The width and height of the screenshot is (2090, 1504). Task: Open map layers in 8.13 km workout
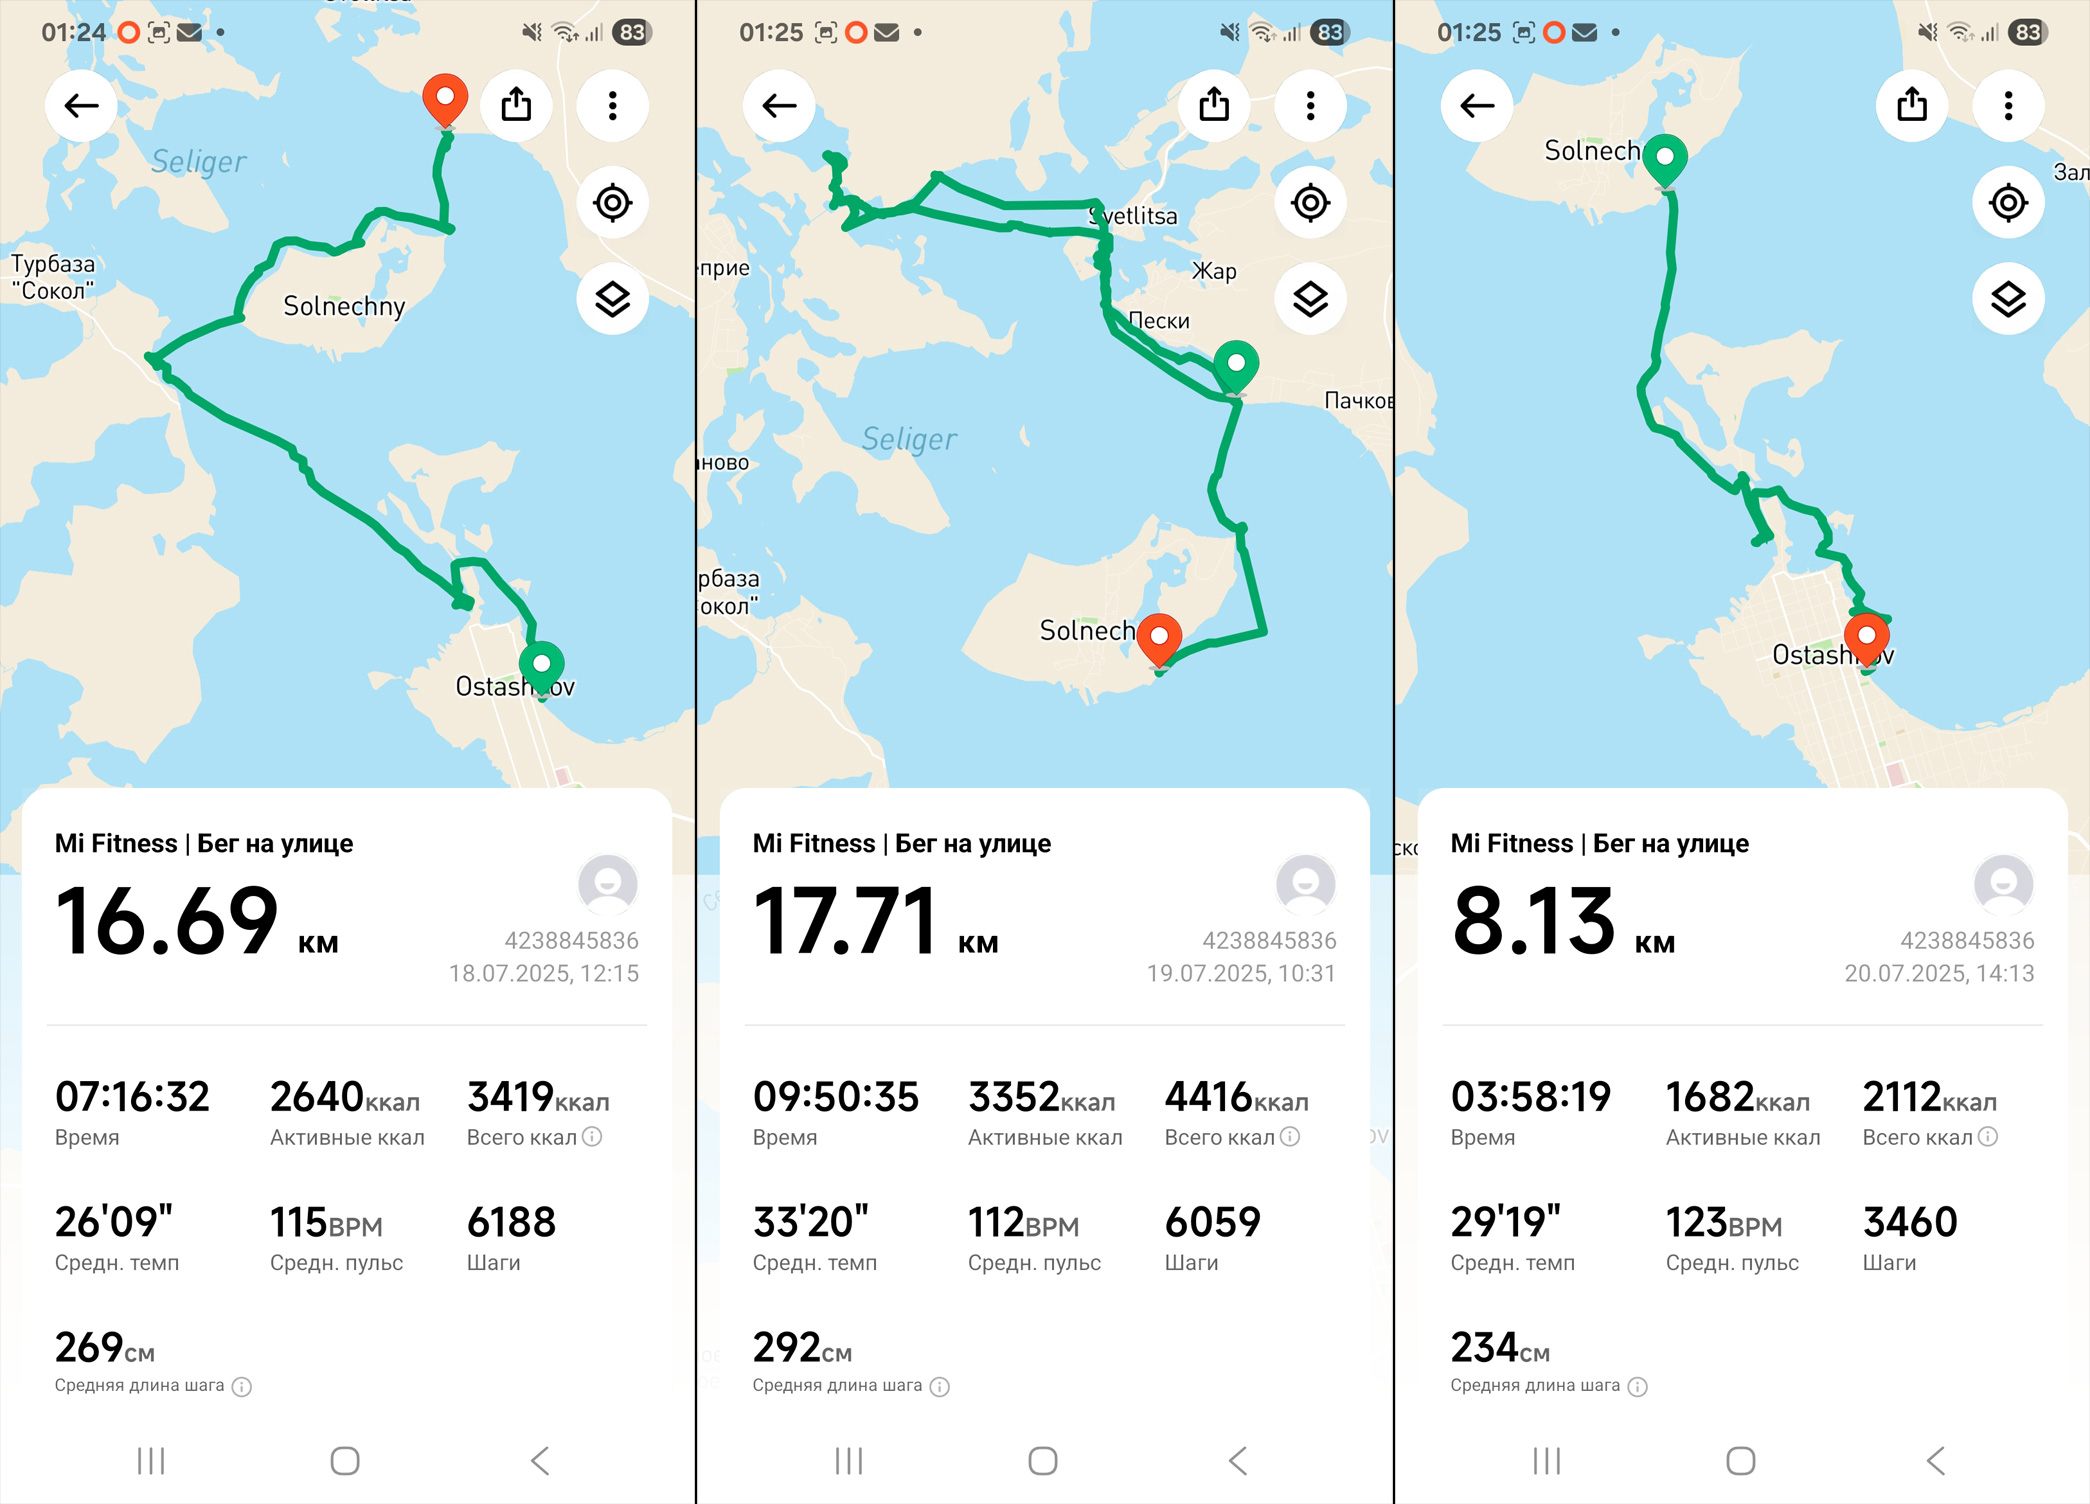coord(2008,299)
